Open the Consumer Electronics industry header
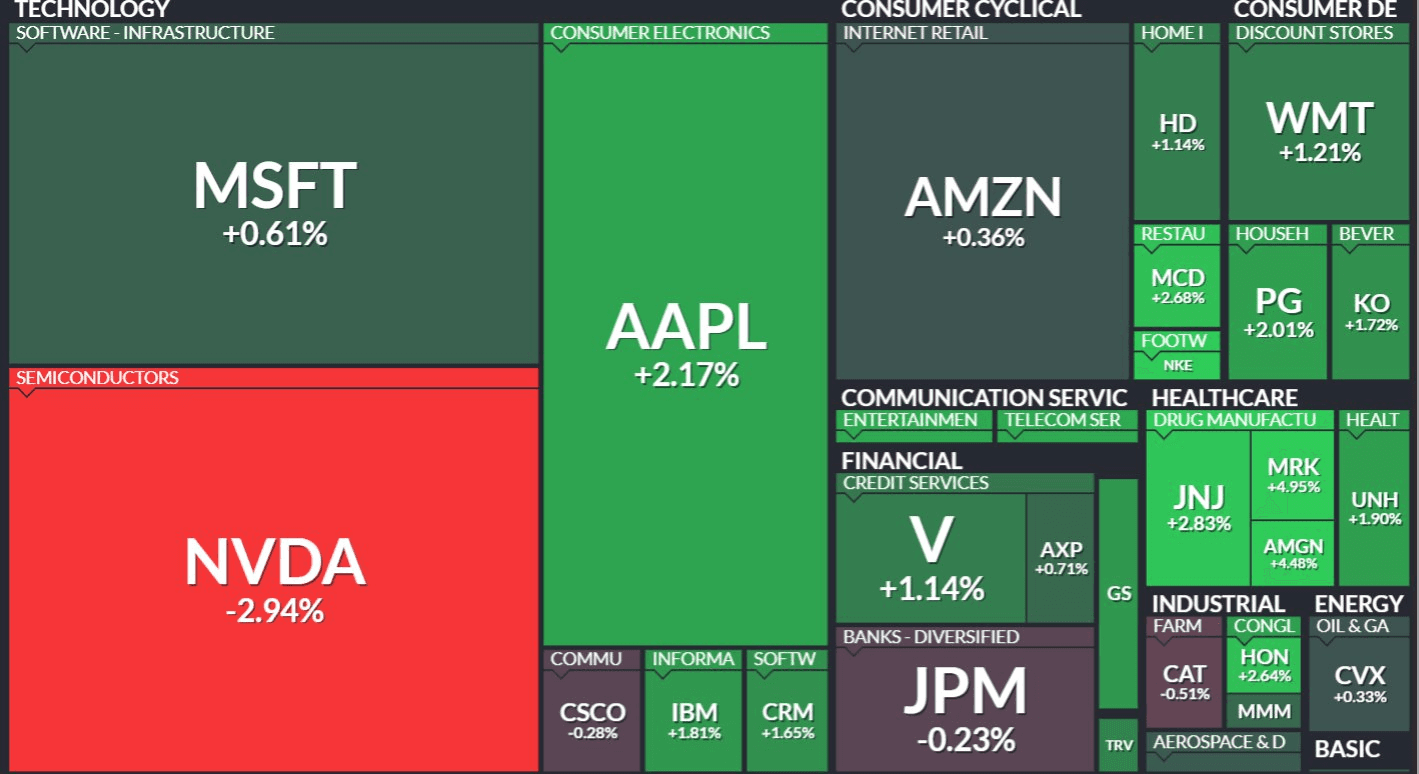This screenshot has height=774, width=1419. tap(660, 33)
